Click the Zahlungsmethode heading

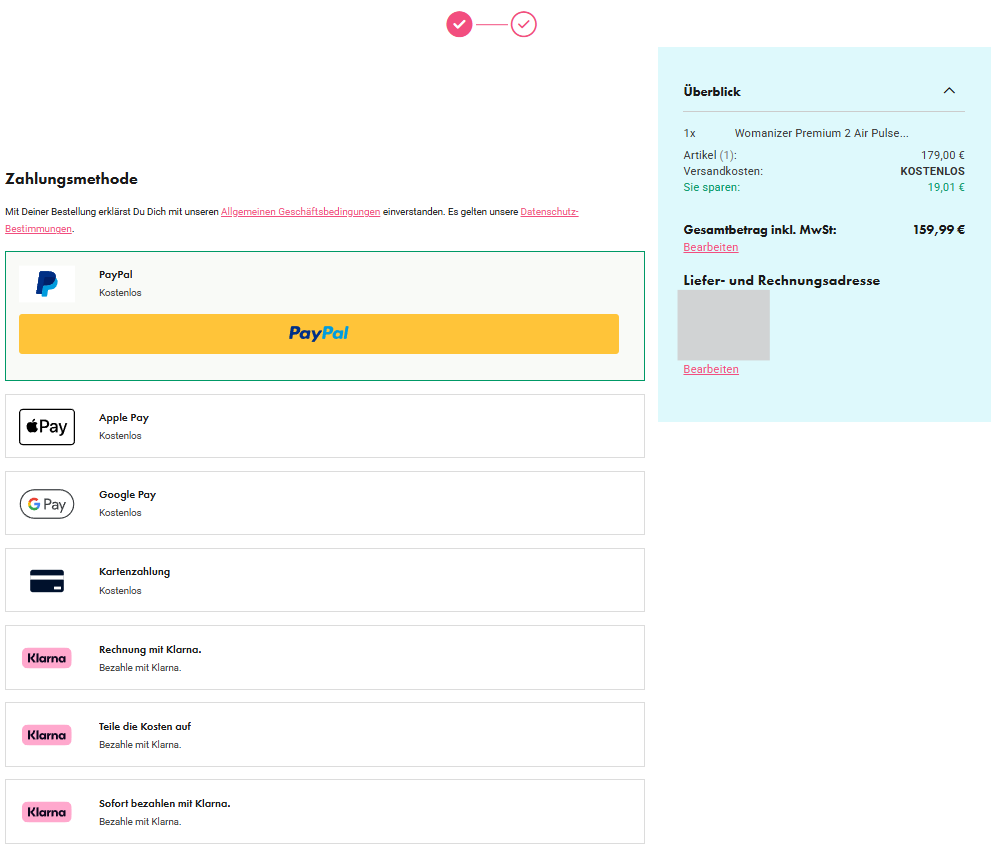[71, 179]
